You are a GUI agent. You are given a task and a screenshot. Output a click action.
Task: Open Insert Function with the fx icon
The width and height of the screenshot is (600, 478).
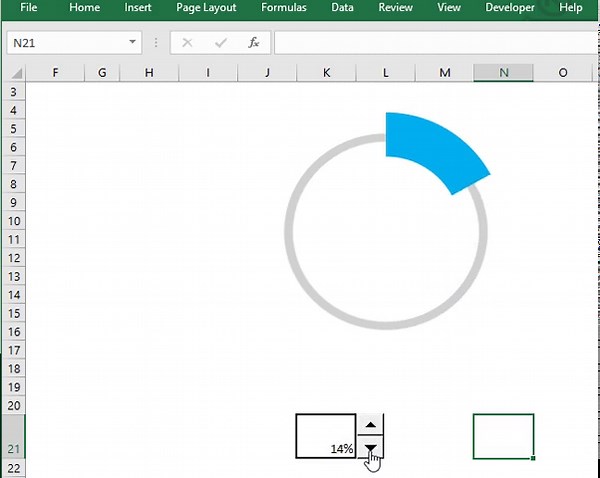pyautogui.click(x=254, y=42)
